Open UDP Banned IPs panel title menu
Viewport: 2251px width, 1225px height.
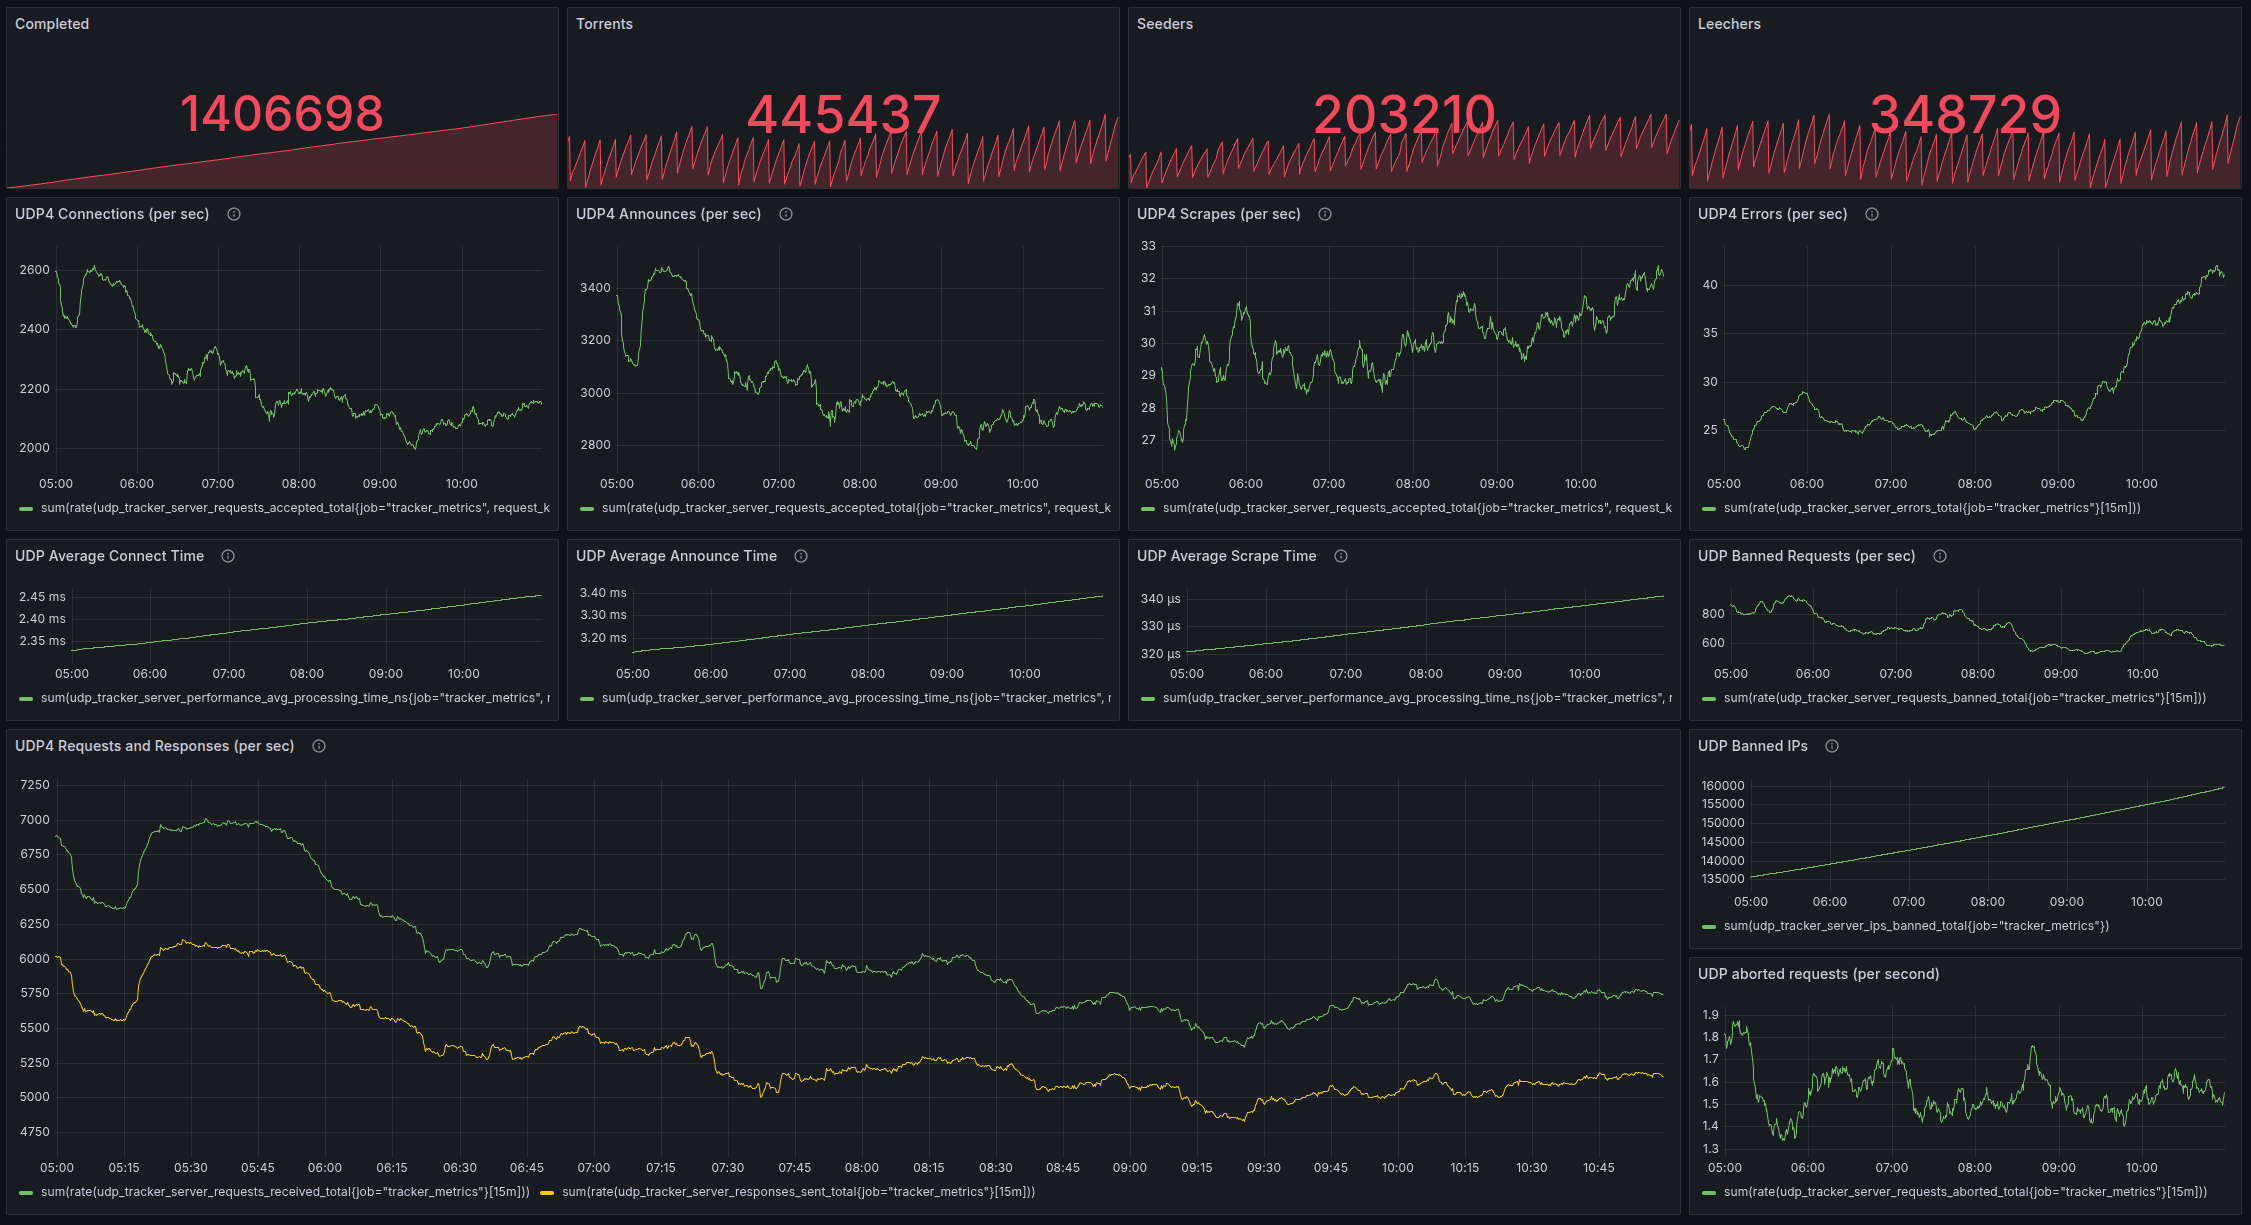tap(1752, 746)
